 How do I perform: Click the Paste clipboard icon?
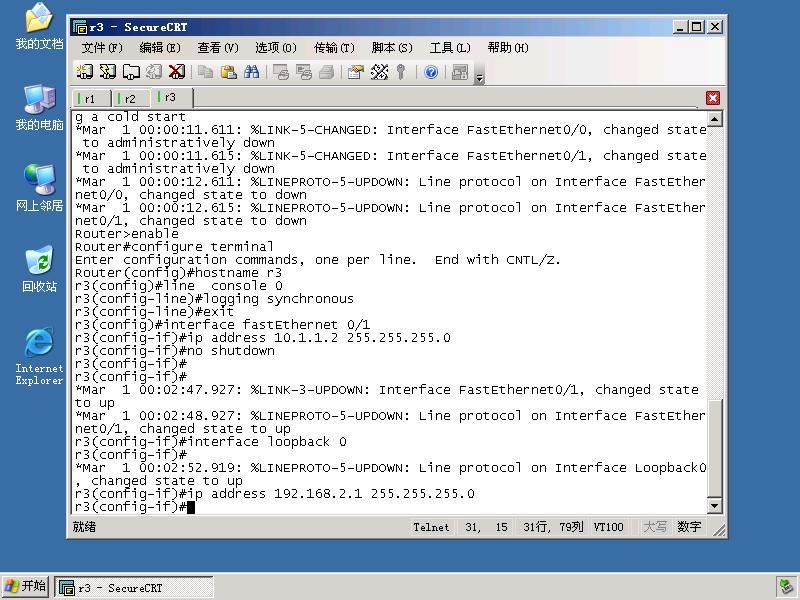(x=229, y=72)
